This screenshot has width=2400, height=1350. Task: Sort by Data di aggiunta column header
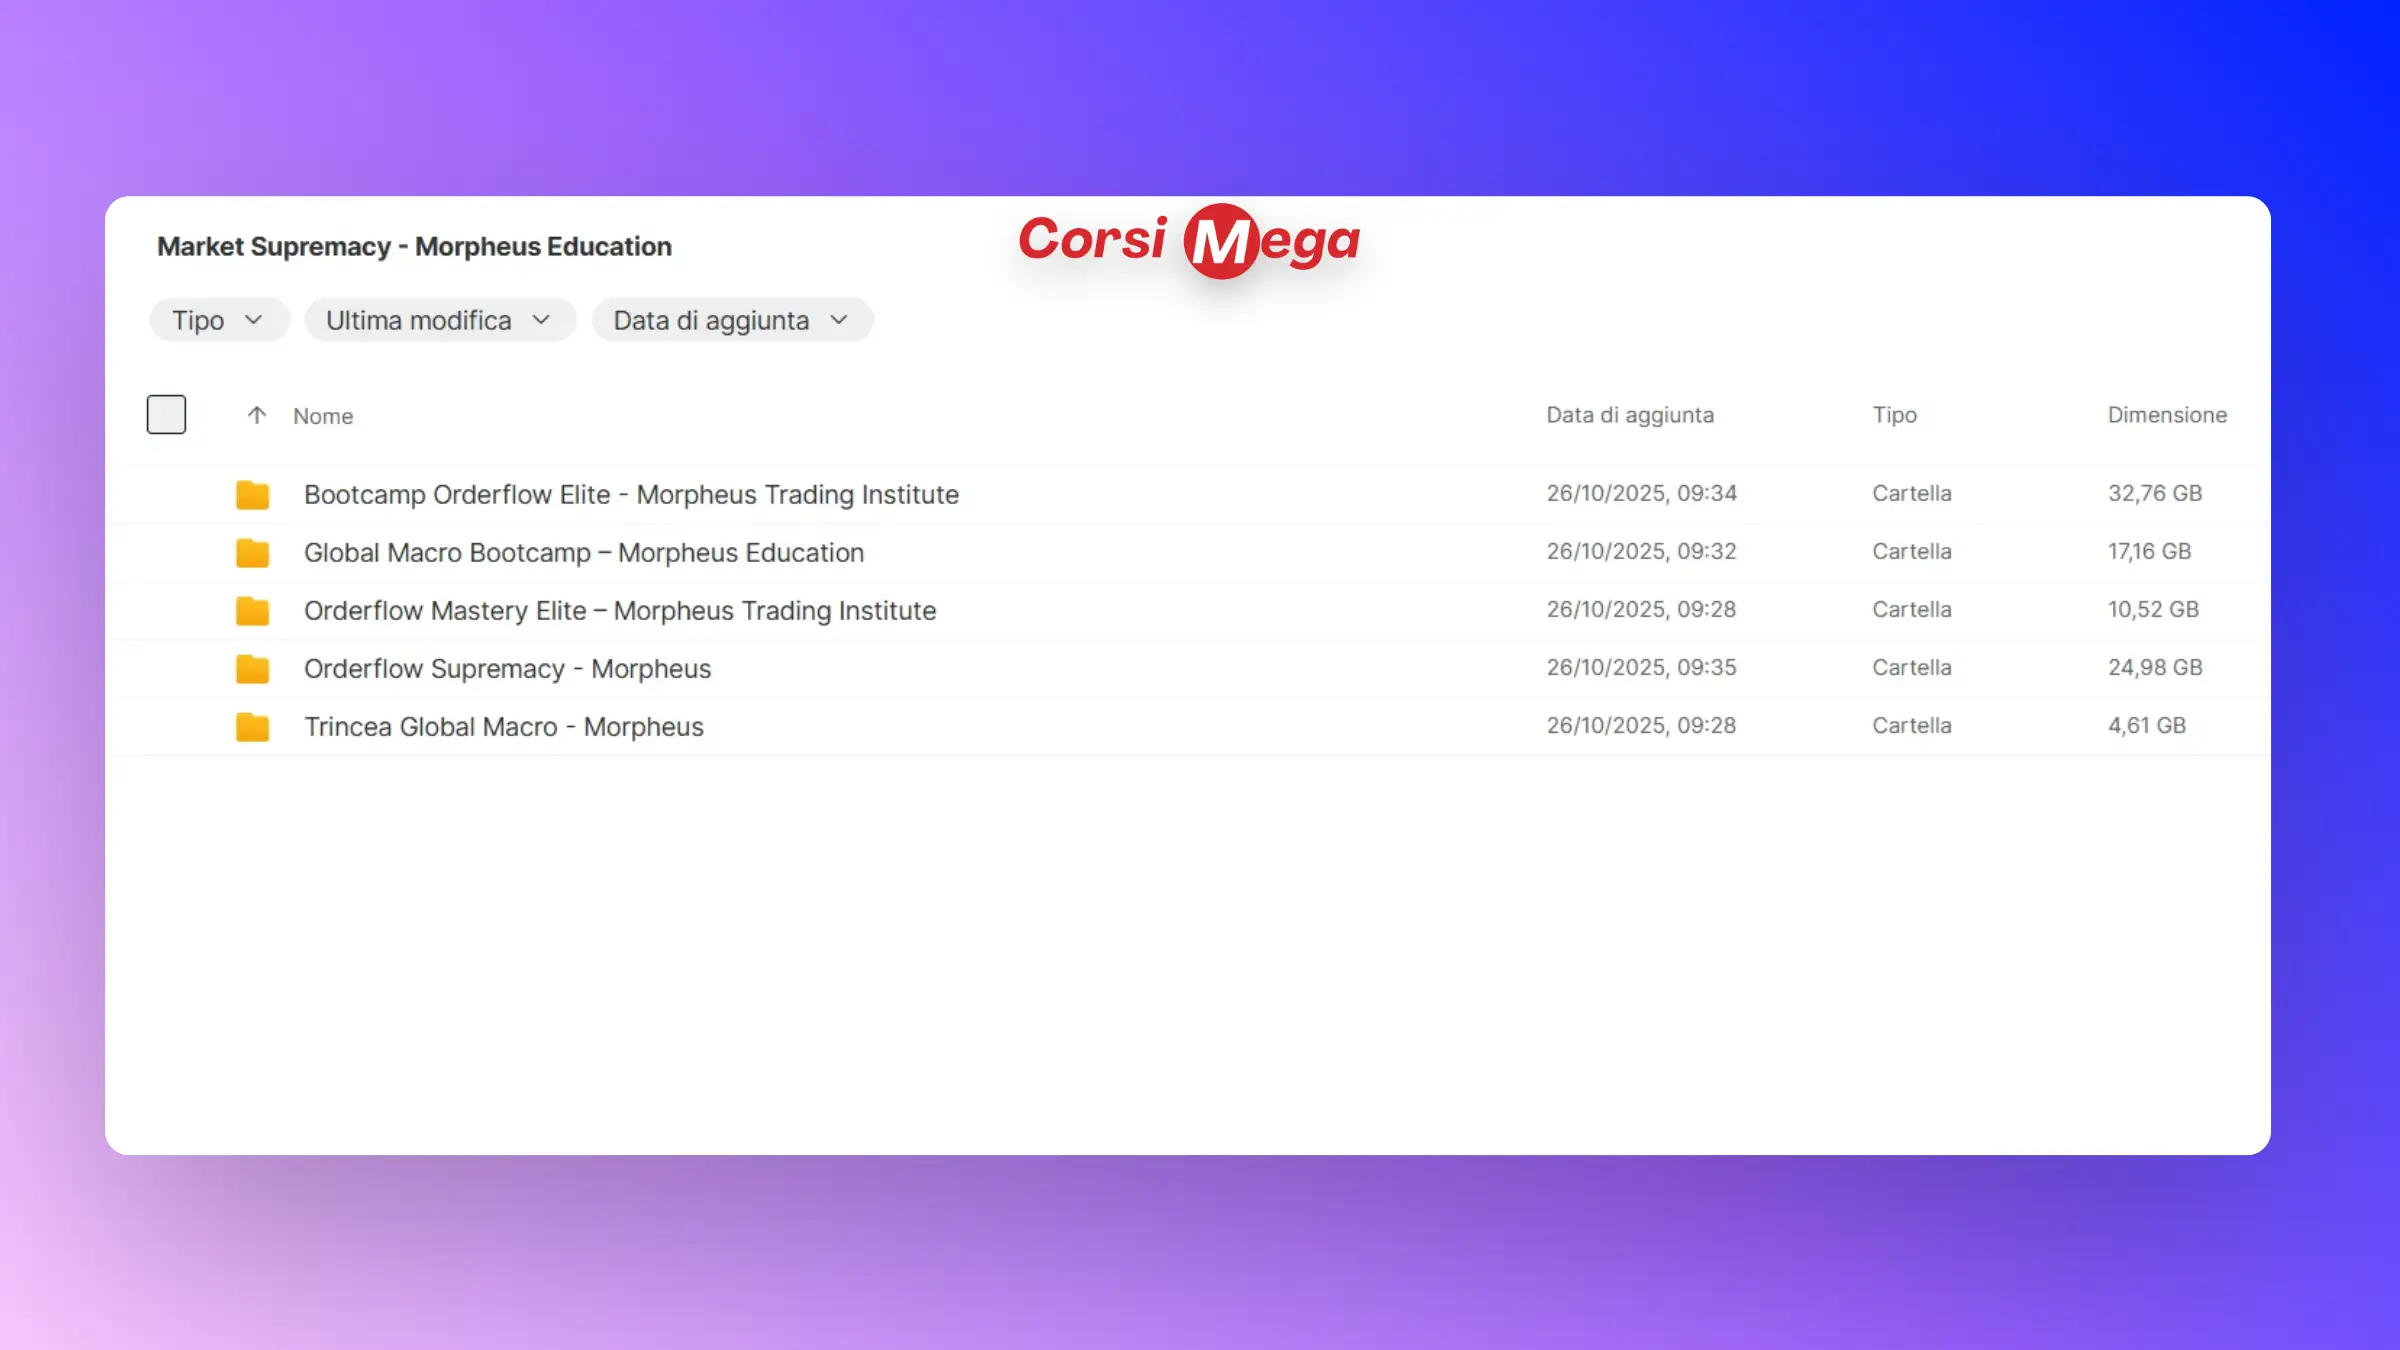click(1630, 415)
